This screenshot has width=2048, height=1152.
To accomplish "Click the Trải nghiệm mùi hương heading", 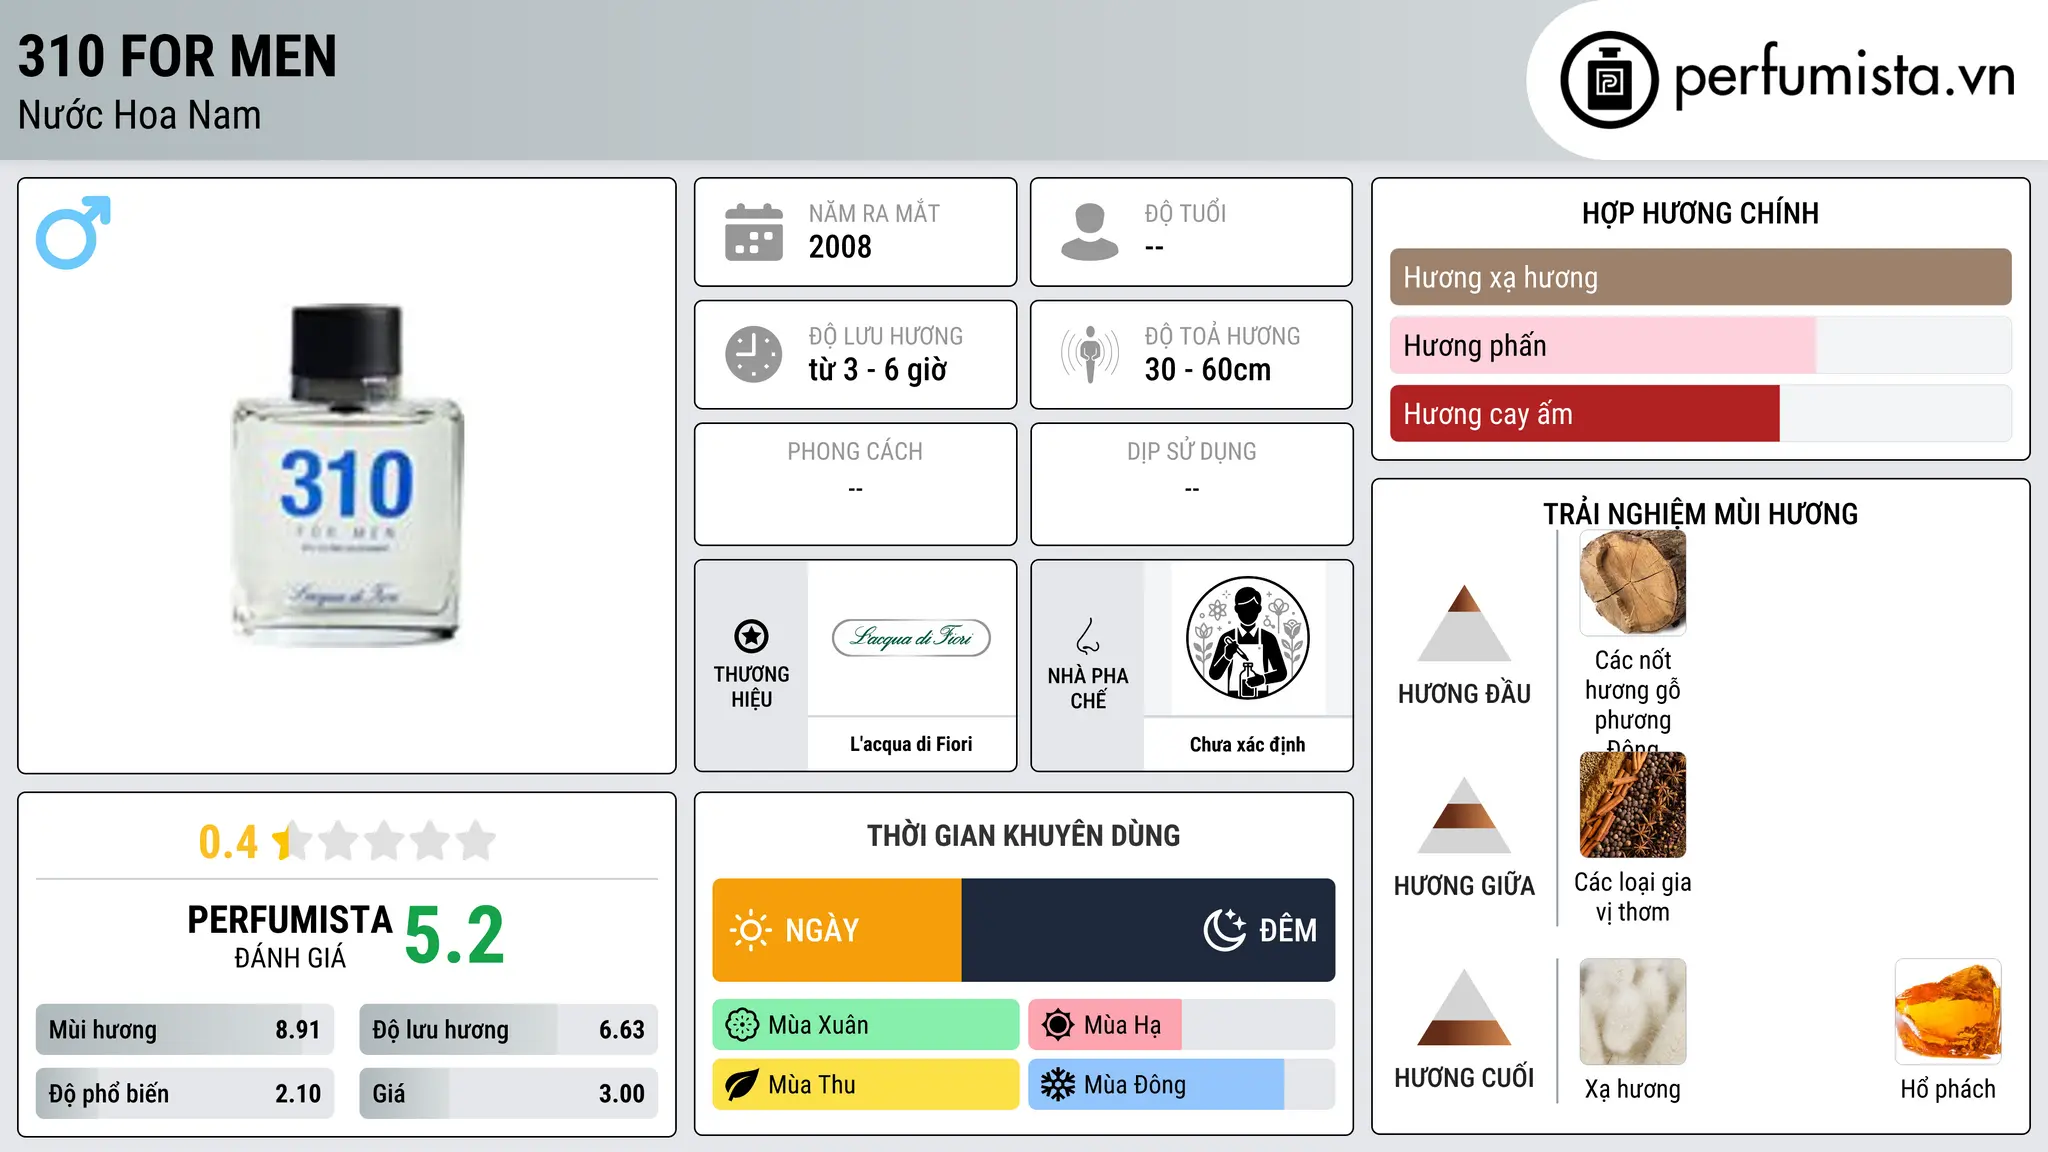I will point(1700,514).
